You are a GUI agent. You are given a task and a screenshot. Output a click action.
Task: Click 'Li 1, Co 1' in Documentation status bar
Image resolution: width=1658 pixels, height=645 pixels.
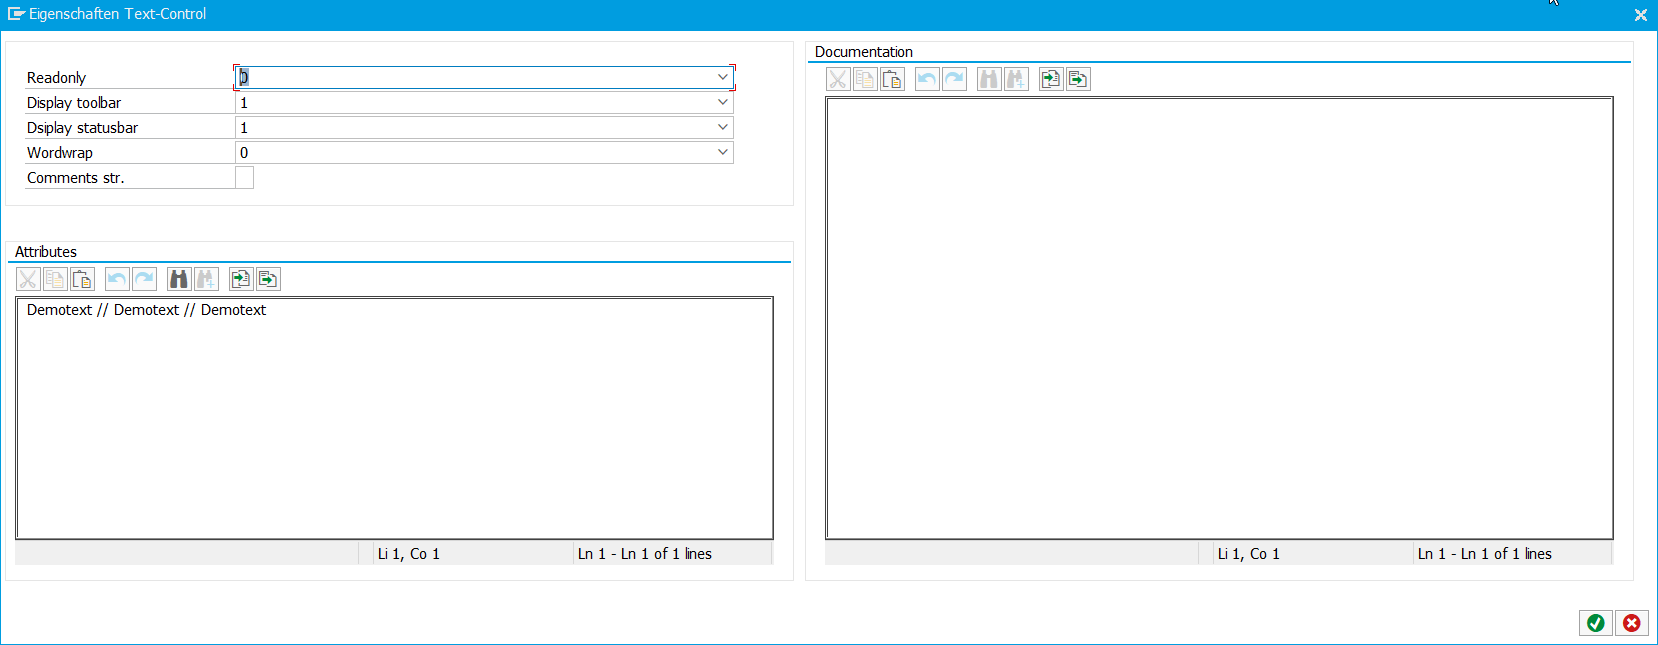click(1248, 554)
